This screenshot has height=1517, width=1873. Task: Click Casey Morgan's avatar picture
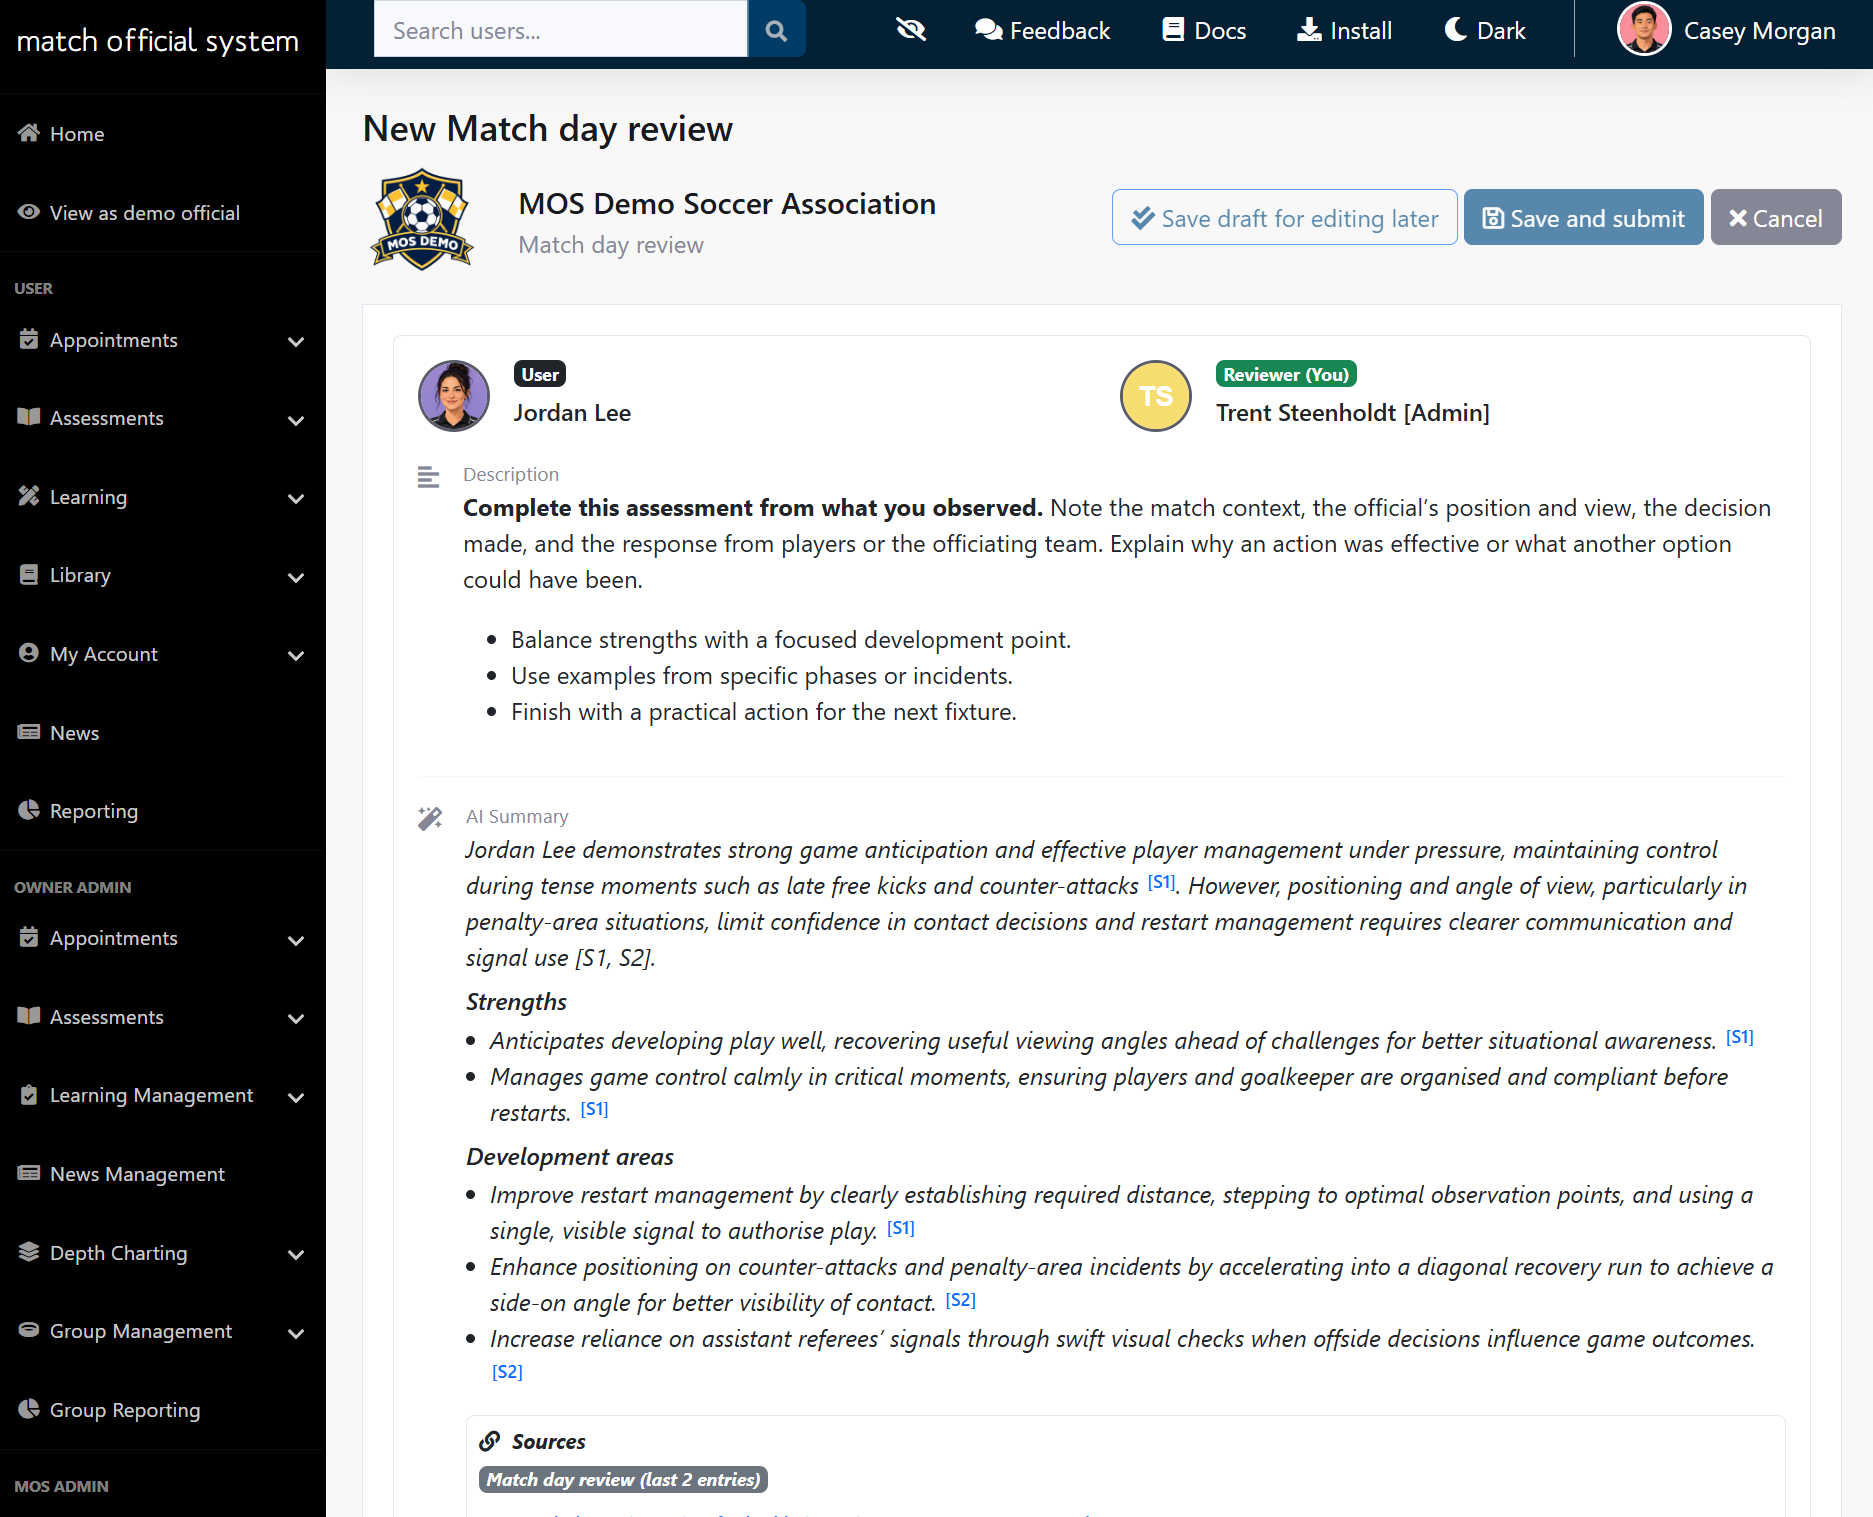pos(1644,29)
